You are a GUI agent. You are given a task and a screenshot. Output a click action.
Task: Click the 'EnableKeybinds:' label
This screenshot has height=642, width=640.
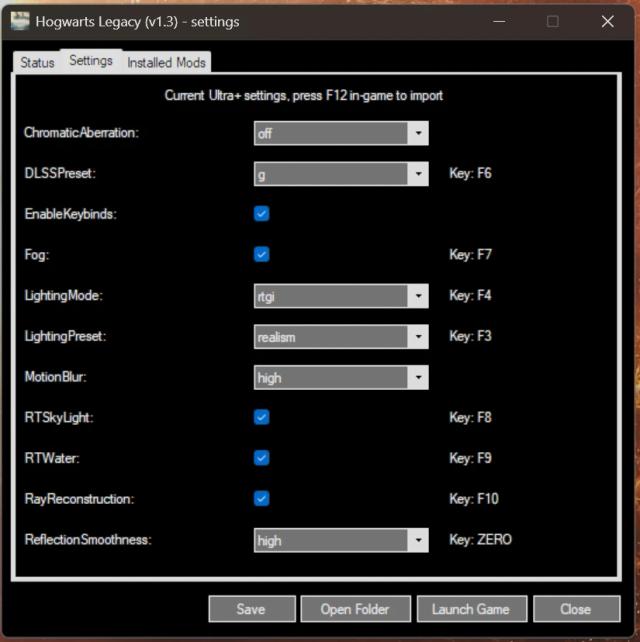click(x=70, y=214)
